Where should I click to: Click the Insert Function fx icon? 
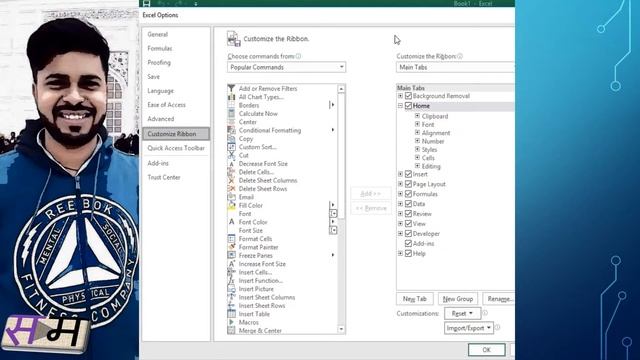point(231,280)
